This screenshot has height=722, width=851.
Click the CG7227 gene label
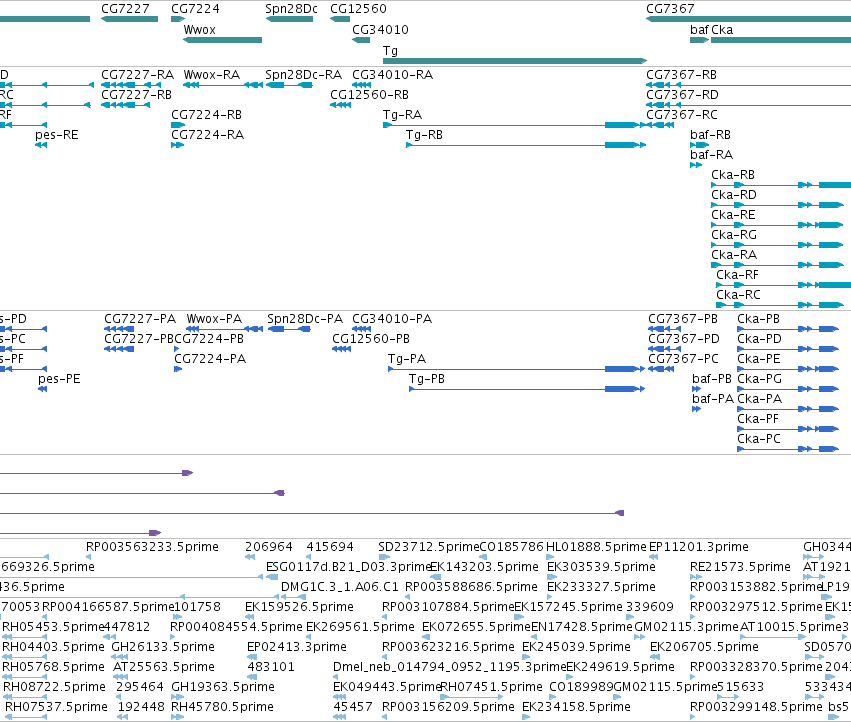[x=125, y=9]
